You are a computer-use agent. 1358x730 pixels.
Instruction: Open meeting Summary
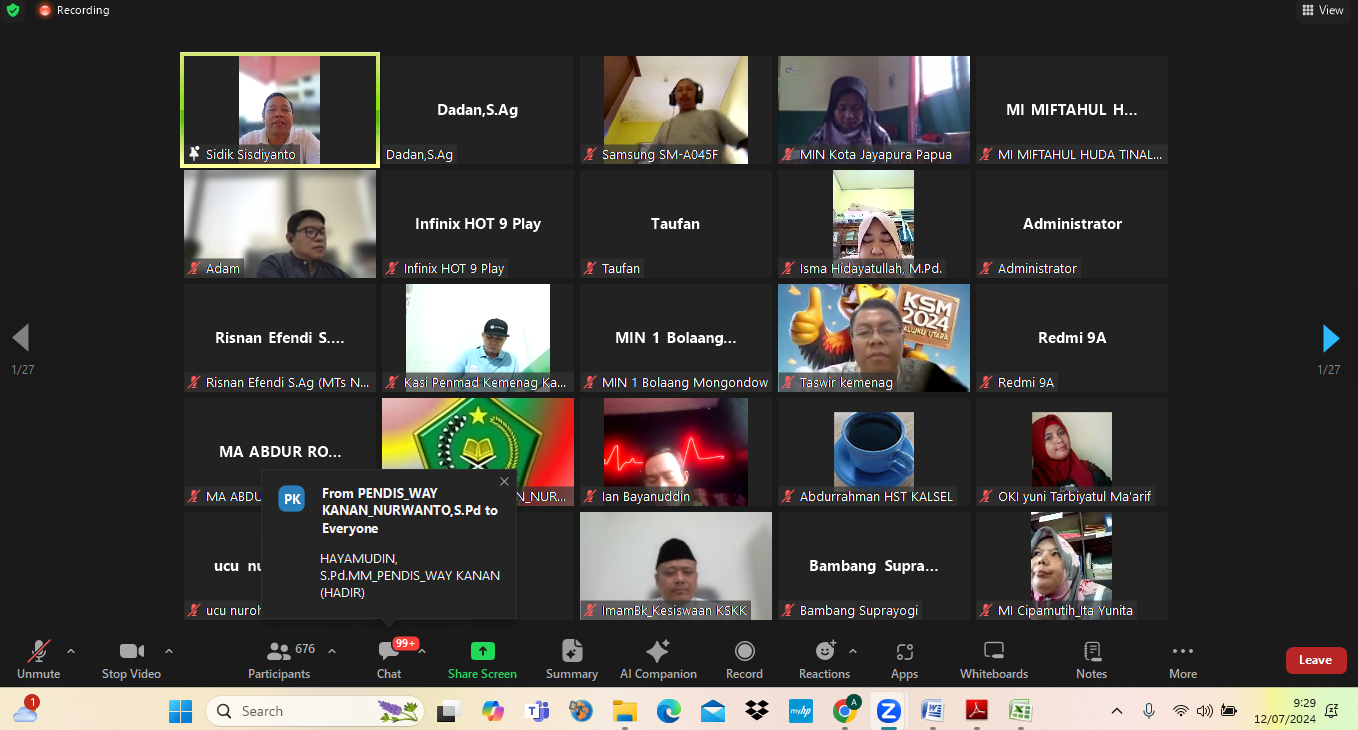[571, 652]
